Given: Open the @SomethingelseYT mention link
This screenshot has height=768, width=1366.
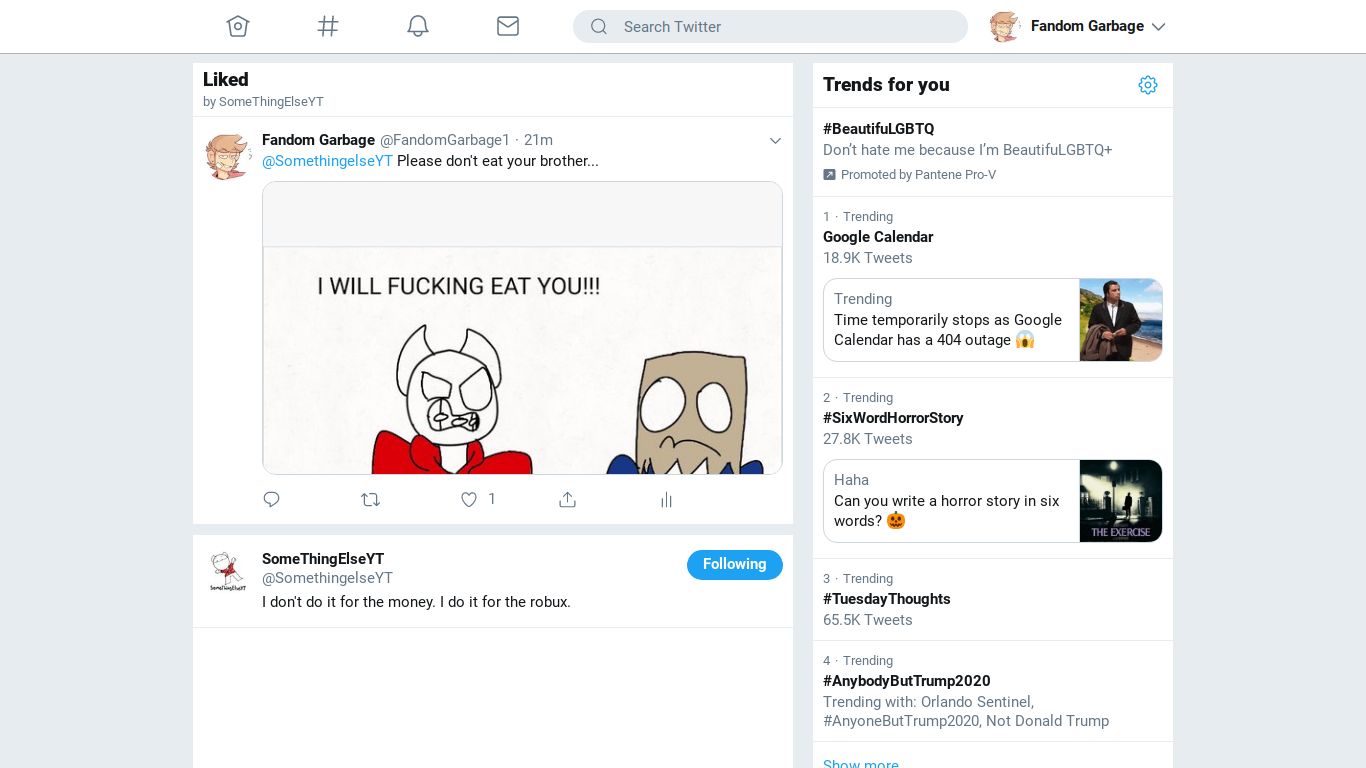Looking at the screenshot, I should (327, 161).
